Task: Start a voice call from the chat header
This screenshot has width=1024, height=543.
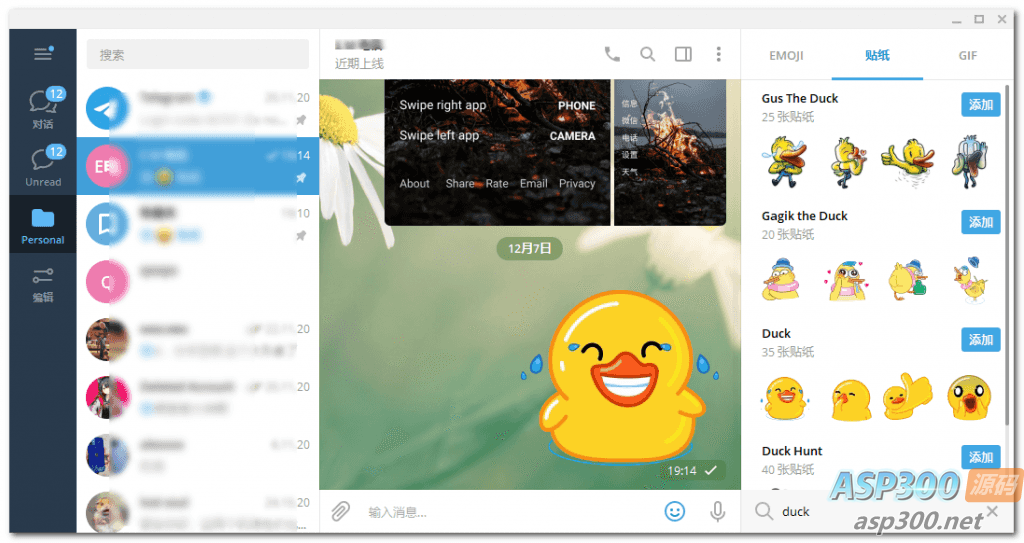Action: [612, 54]
